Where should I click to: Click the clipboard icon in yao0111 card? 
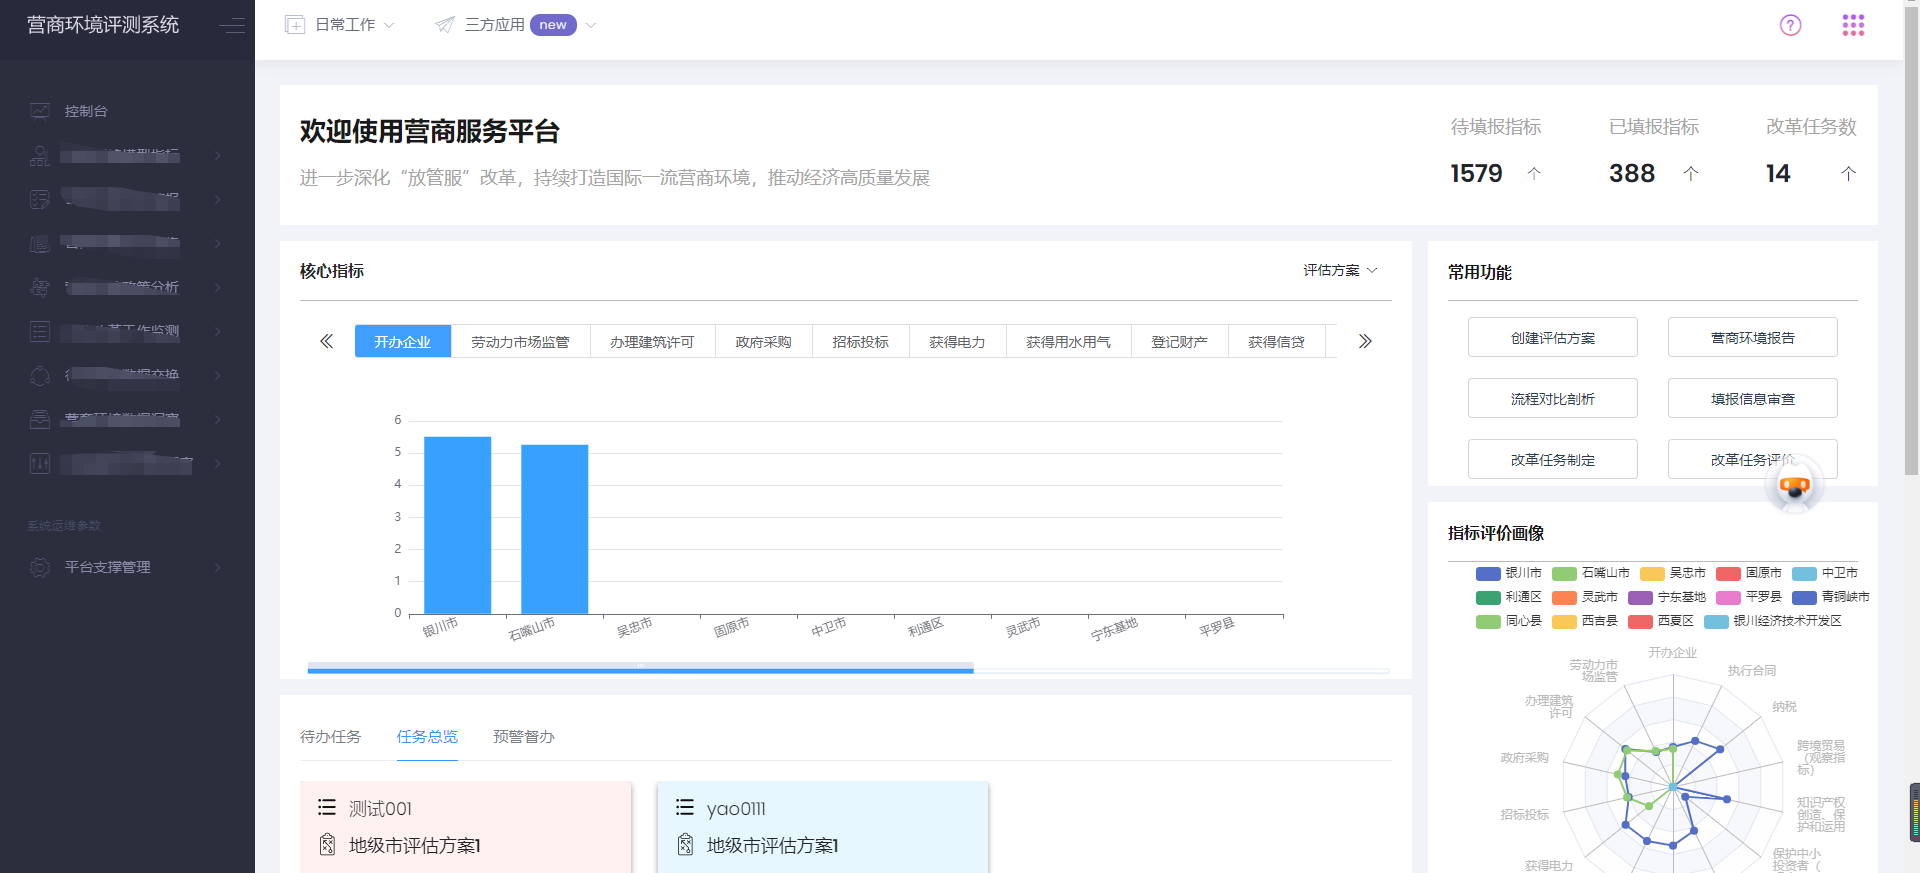click(x=685, y=845)
